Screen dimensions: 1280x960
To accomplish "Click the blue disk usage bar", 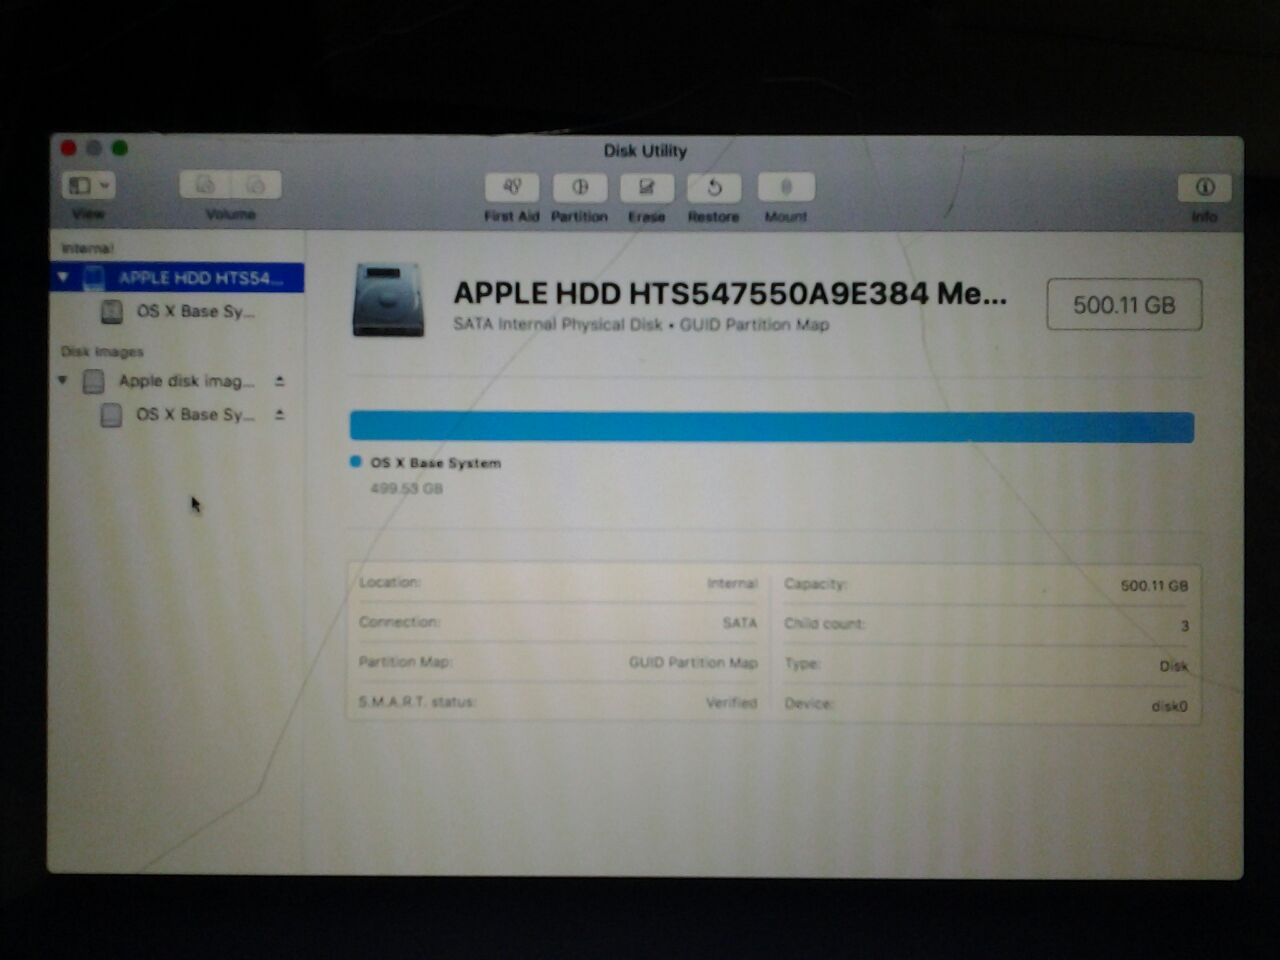I will pos(772,426).
